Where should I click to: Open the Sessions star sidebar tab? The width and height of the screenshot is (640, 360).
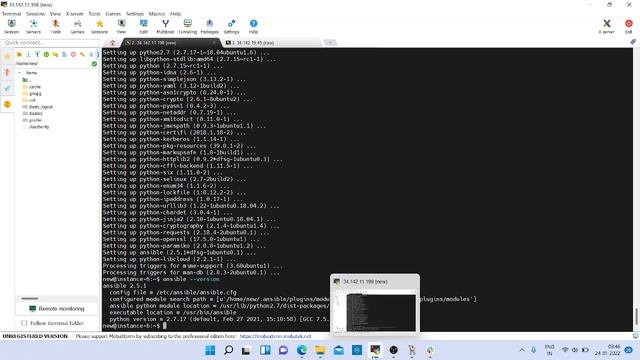(7, 57)
